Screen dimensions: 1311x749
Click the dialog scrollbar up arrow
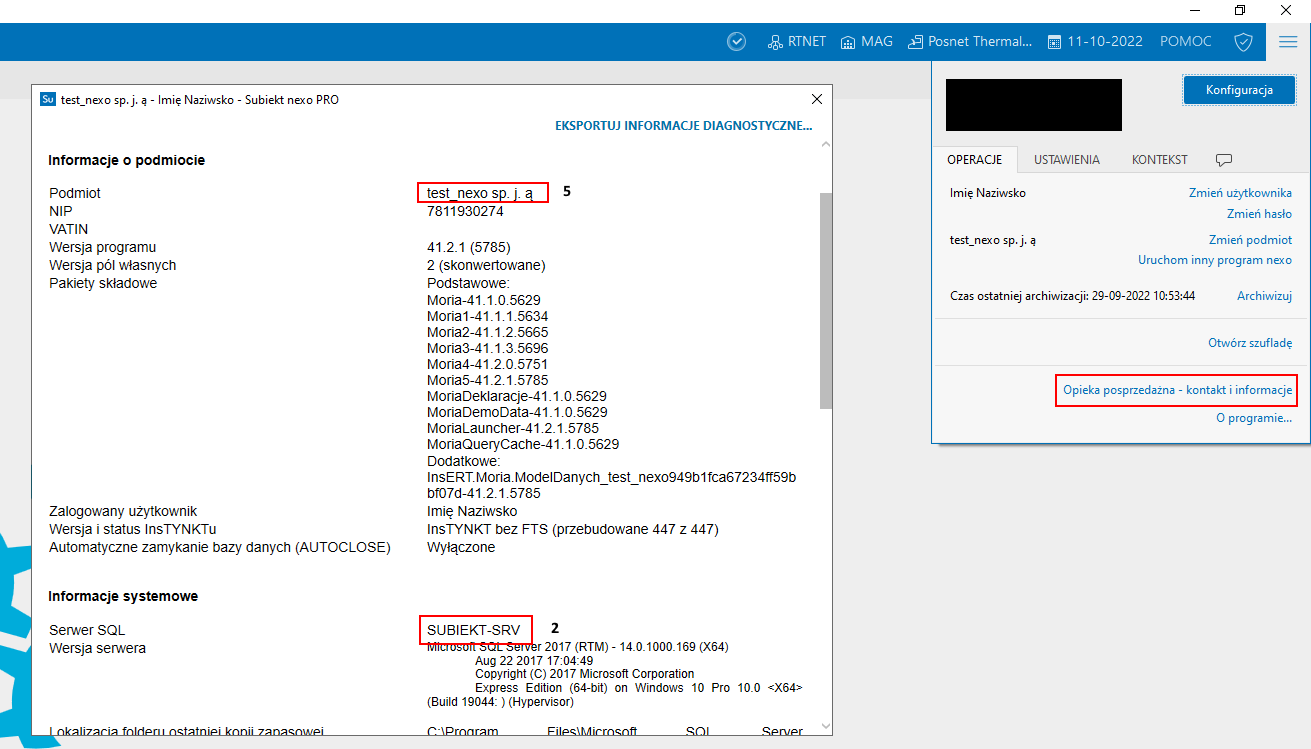[825, 145]
